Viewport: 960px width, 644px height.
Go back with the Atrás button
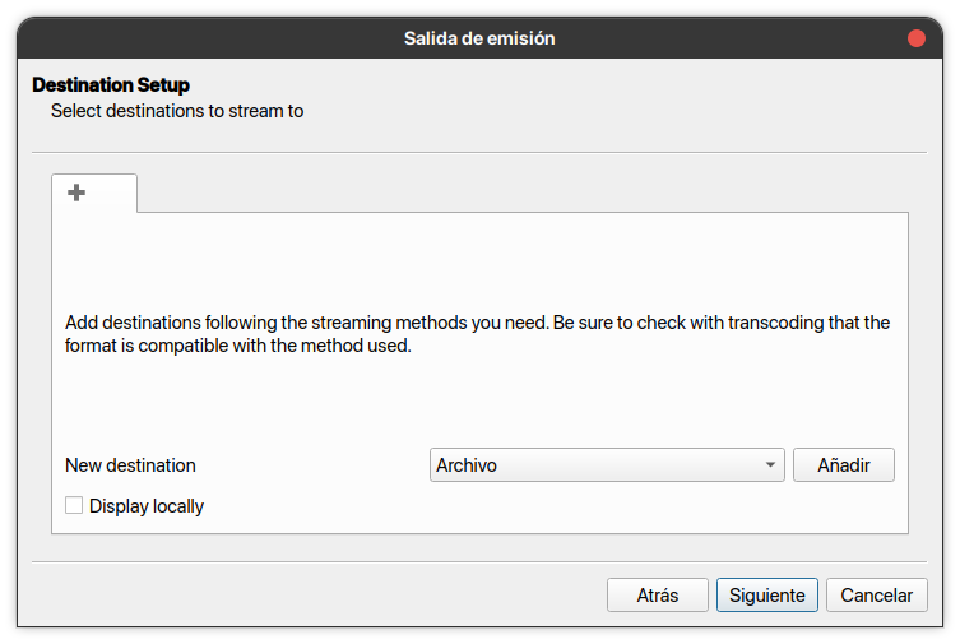[657, 595]
